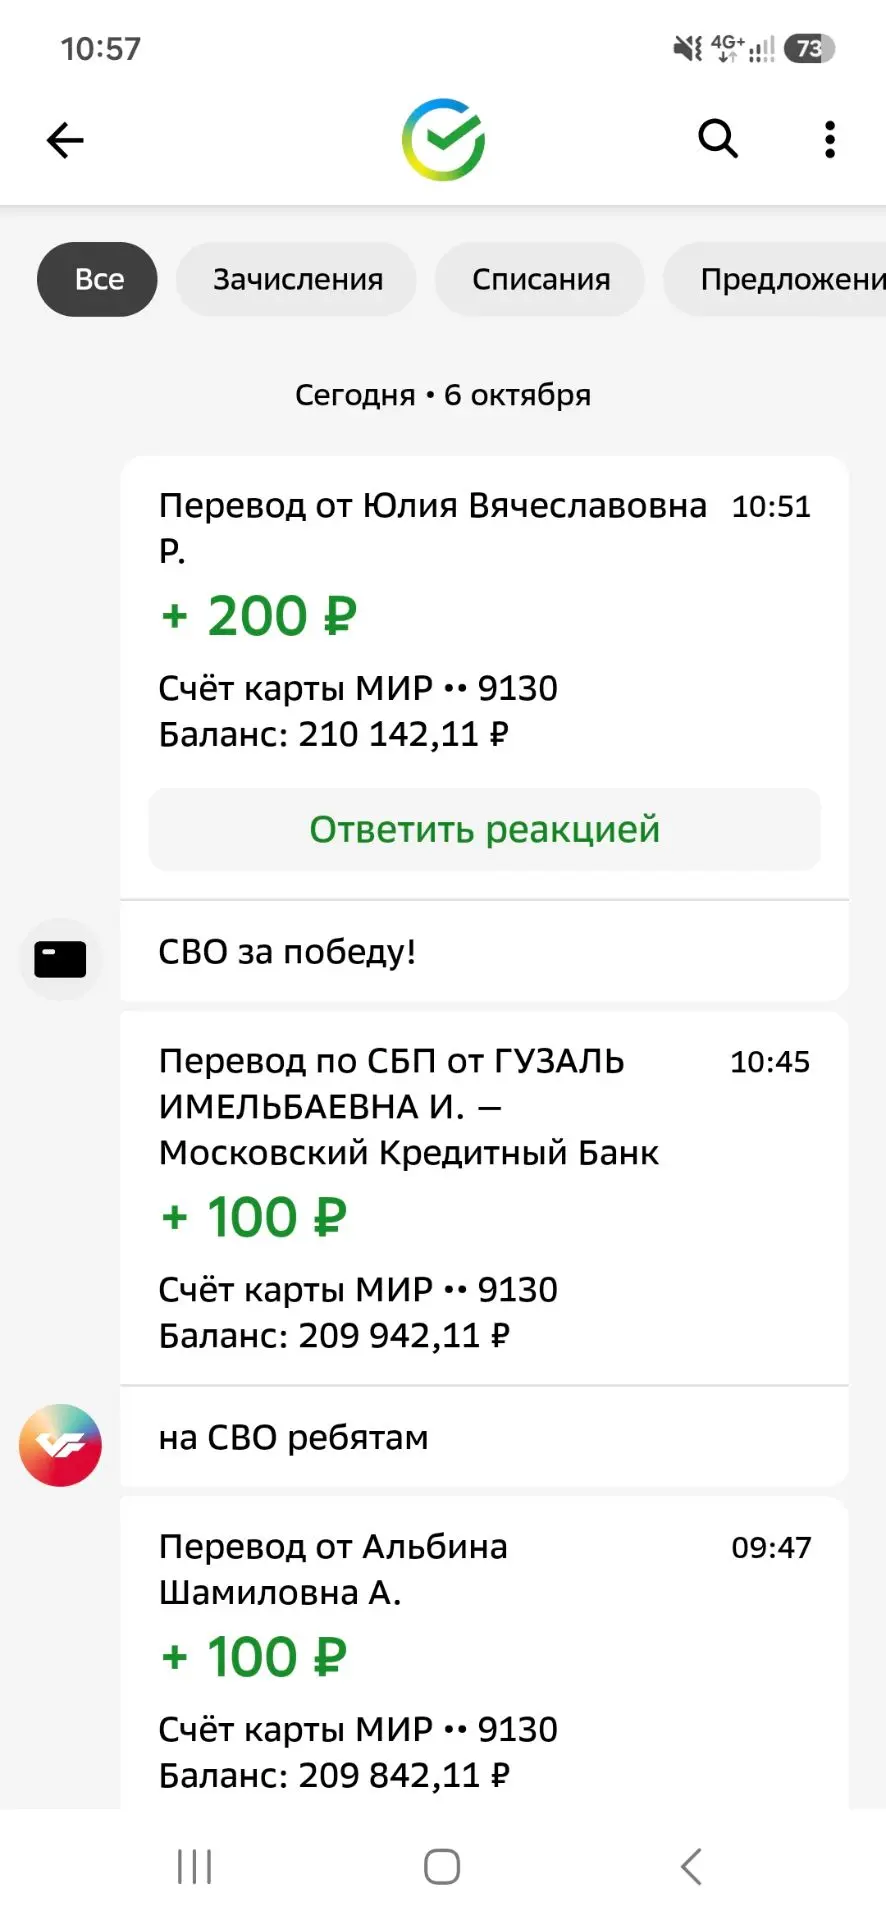Tap the green Sber checkmark logo
The image size is (886, 1920).
(443, 140)
